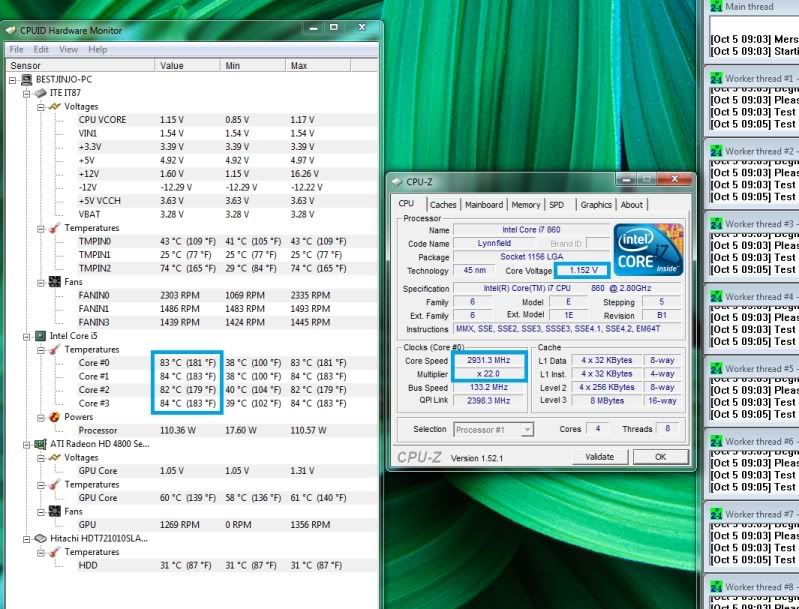Image resolution: width=799 pixels, height=609 pixels.
Task: Click the BESTJINJO-PC computer icon
Action: 26,79
